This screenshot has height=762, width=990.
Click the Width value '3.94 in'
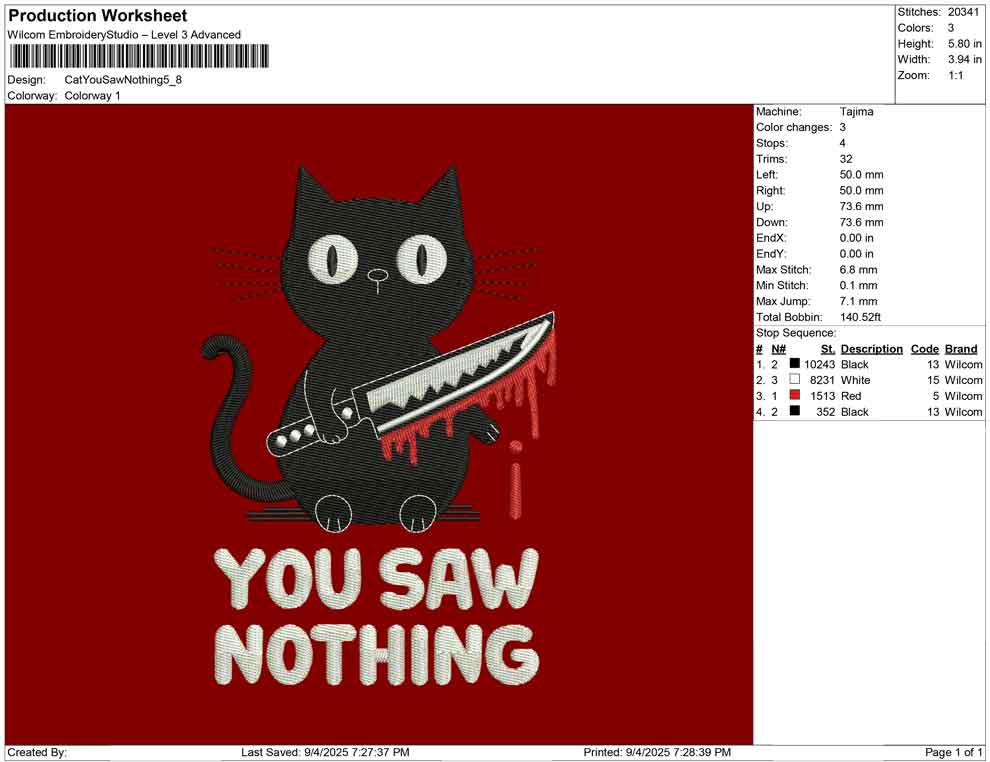[965, 59]
